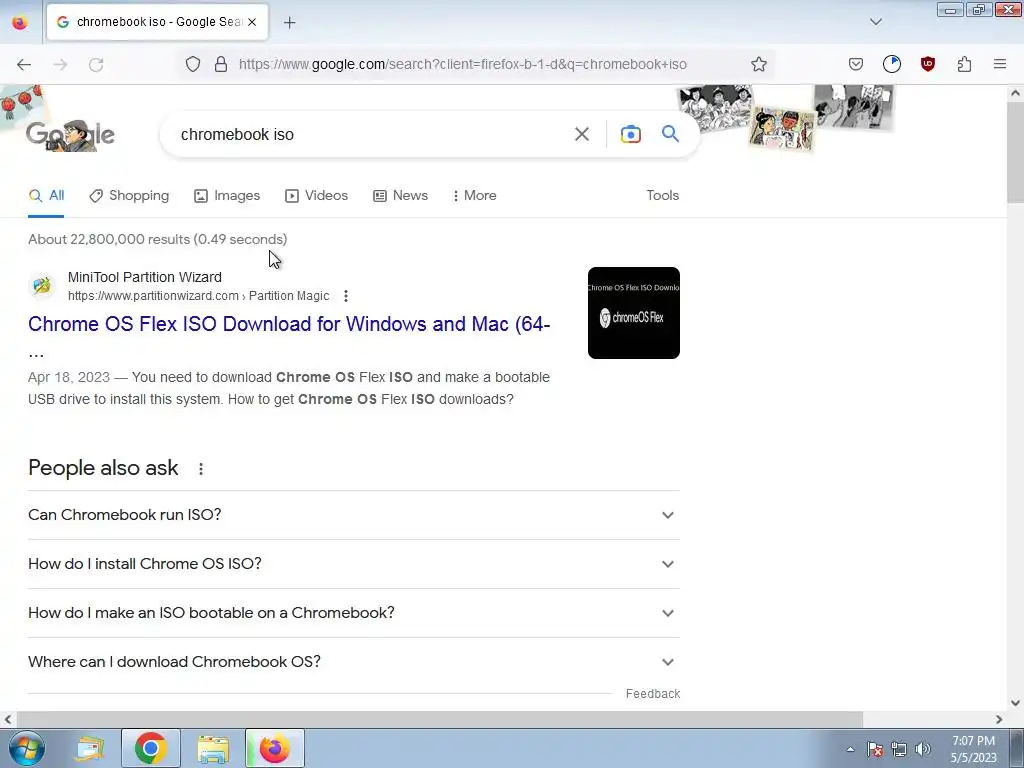This screenshot has width=1024, height=768.
Task: Reload the page with the refresh icon
Action: (96, 64)
